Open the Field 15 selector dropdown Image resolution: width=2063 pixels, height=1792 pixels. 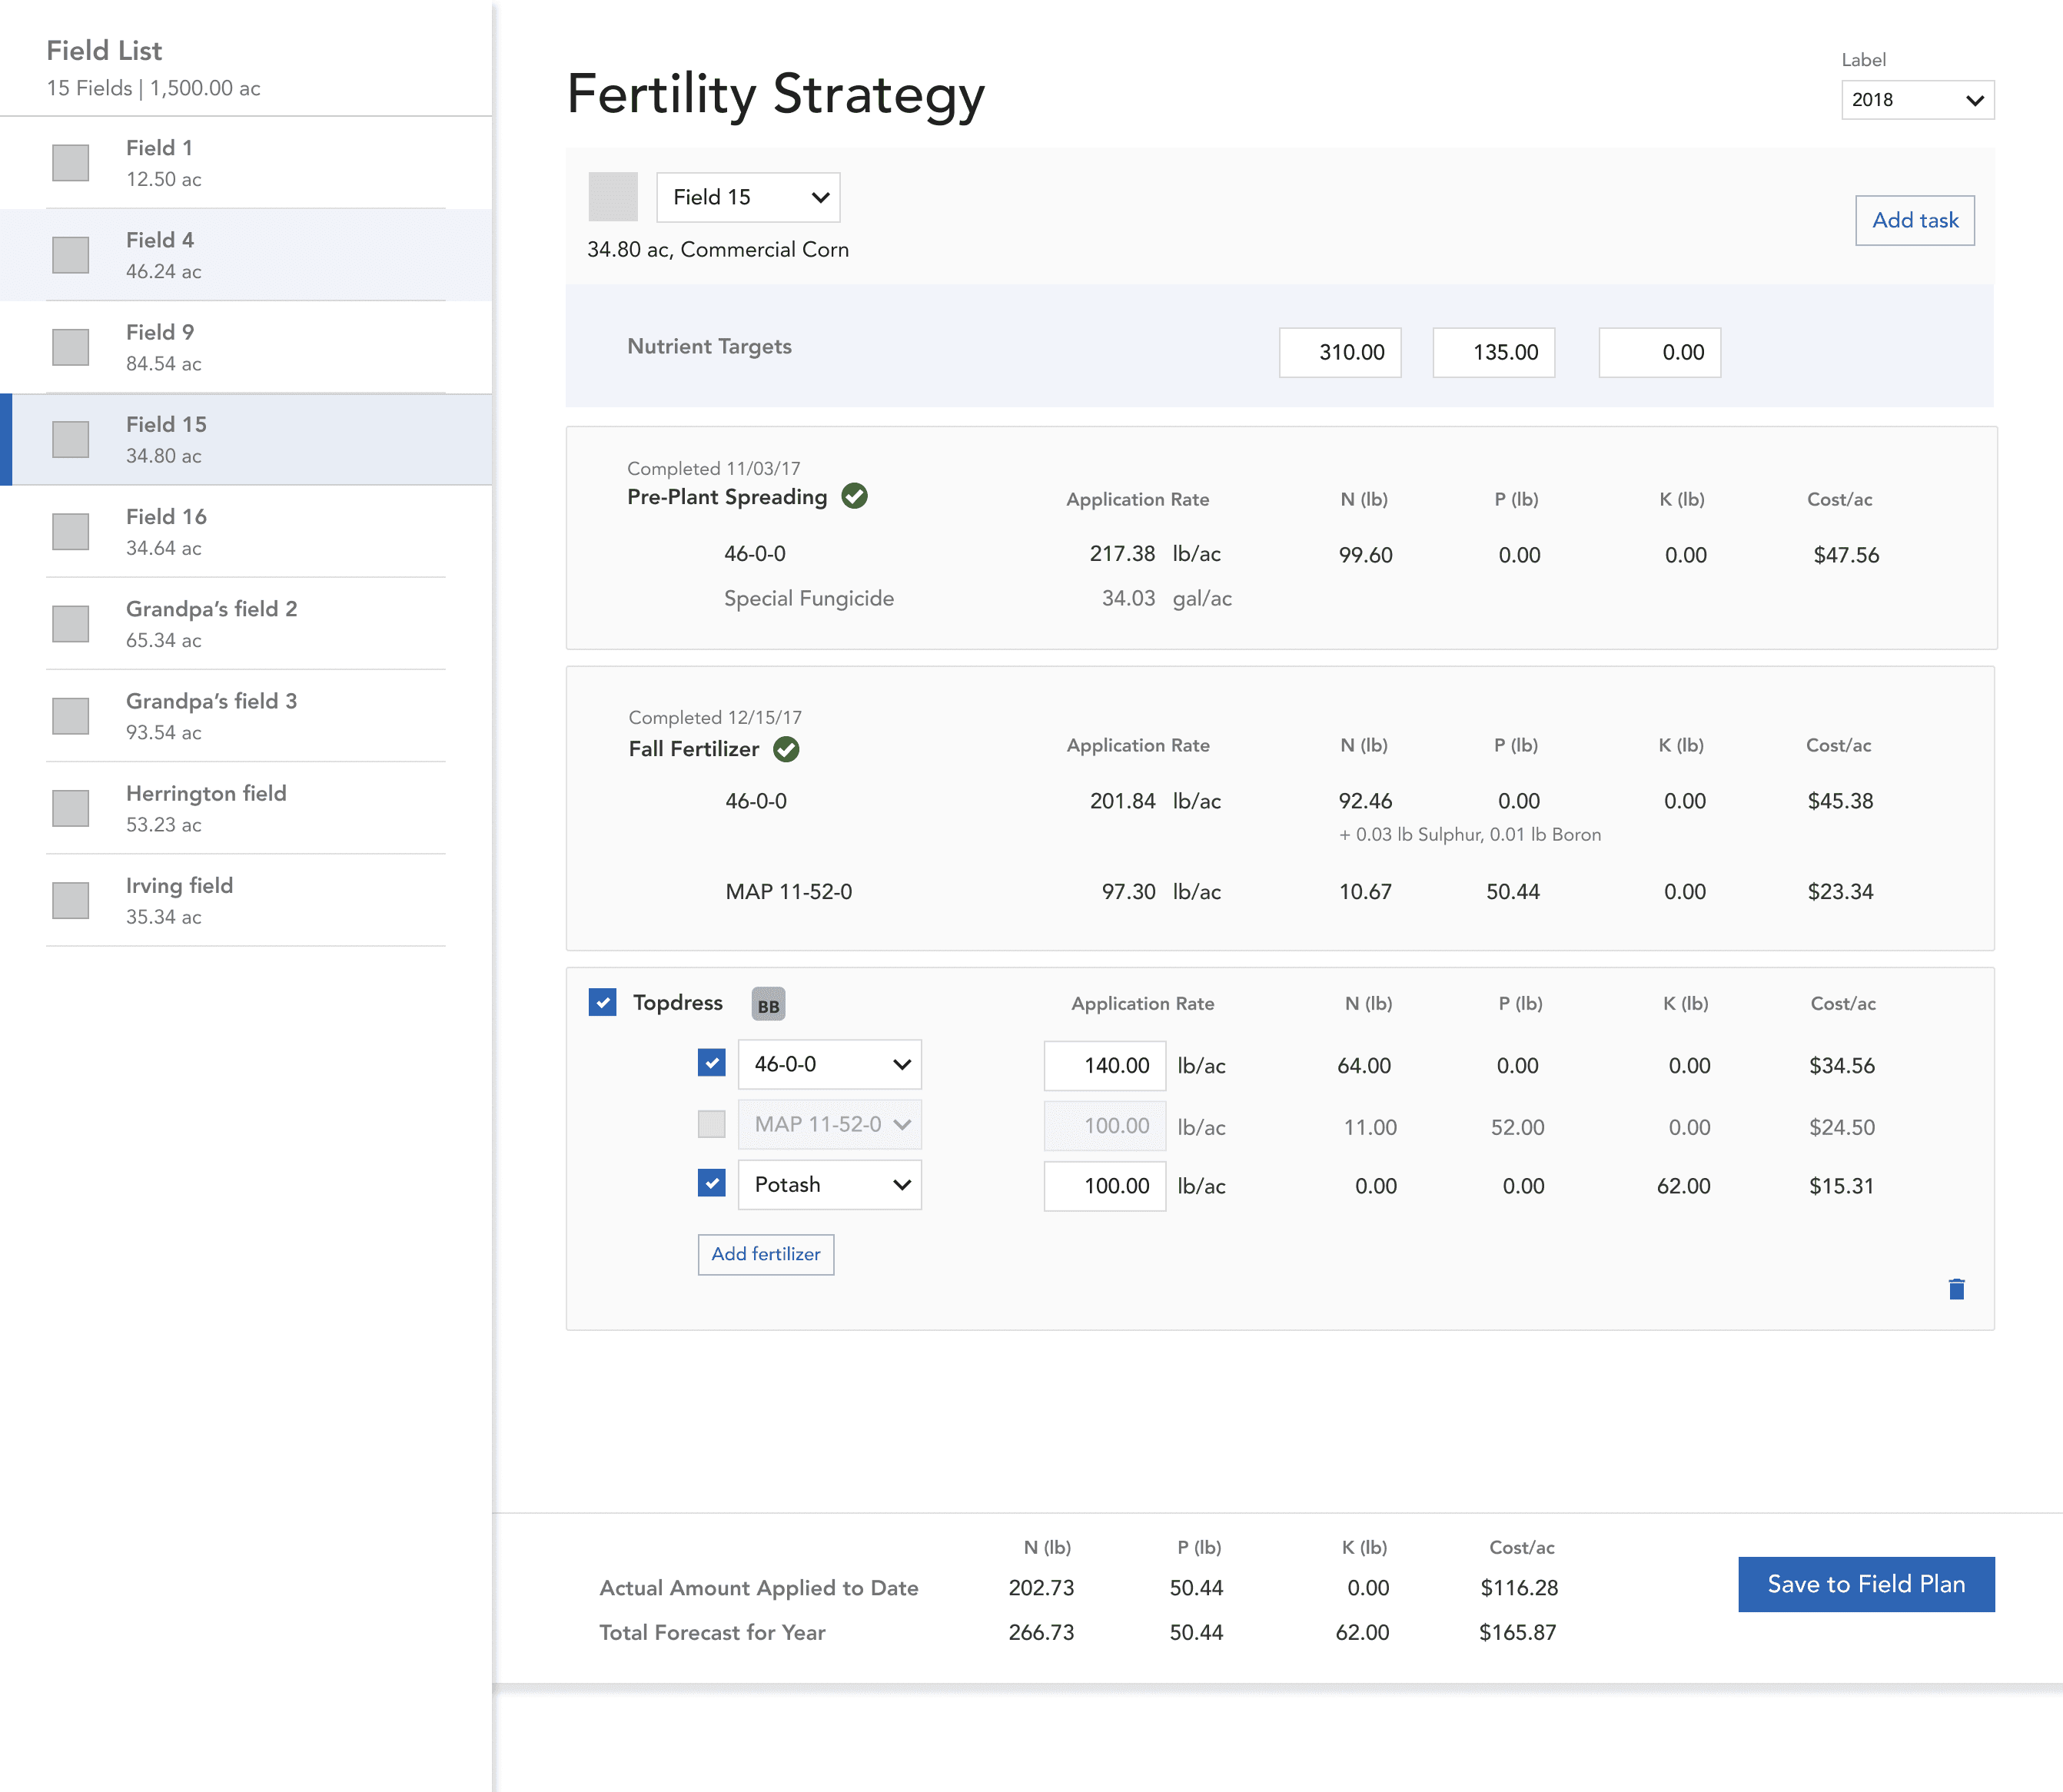coord(747,197)
